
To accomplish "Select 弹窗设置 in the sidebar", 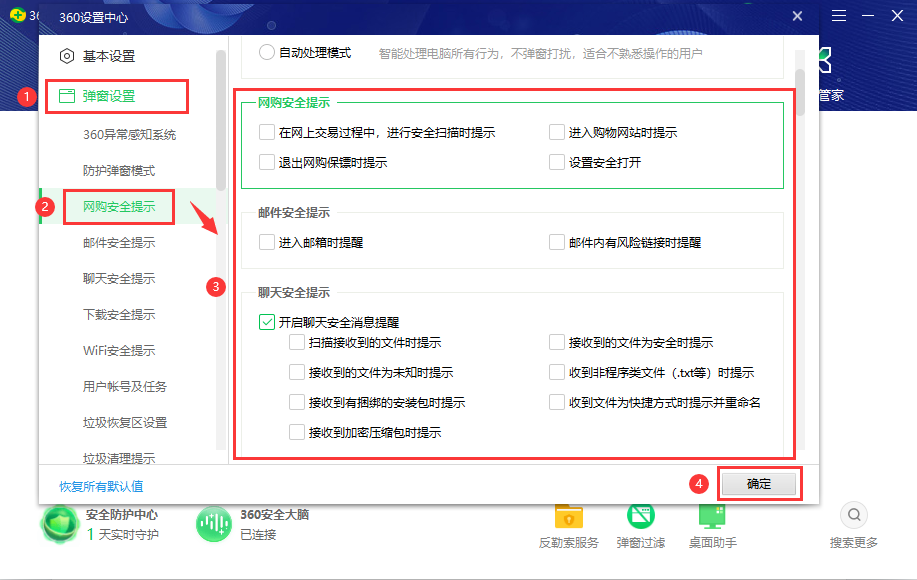I will pyautogui.click(x=111, y=96).
